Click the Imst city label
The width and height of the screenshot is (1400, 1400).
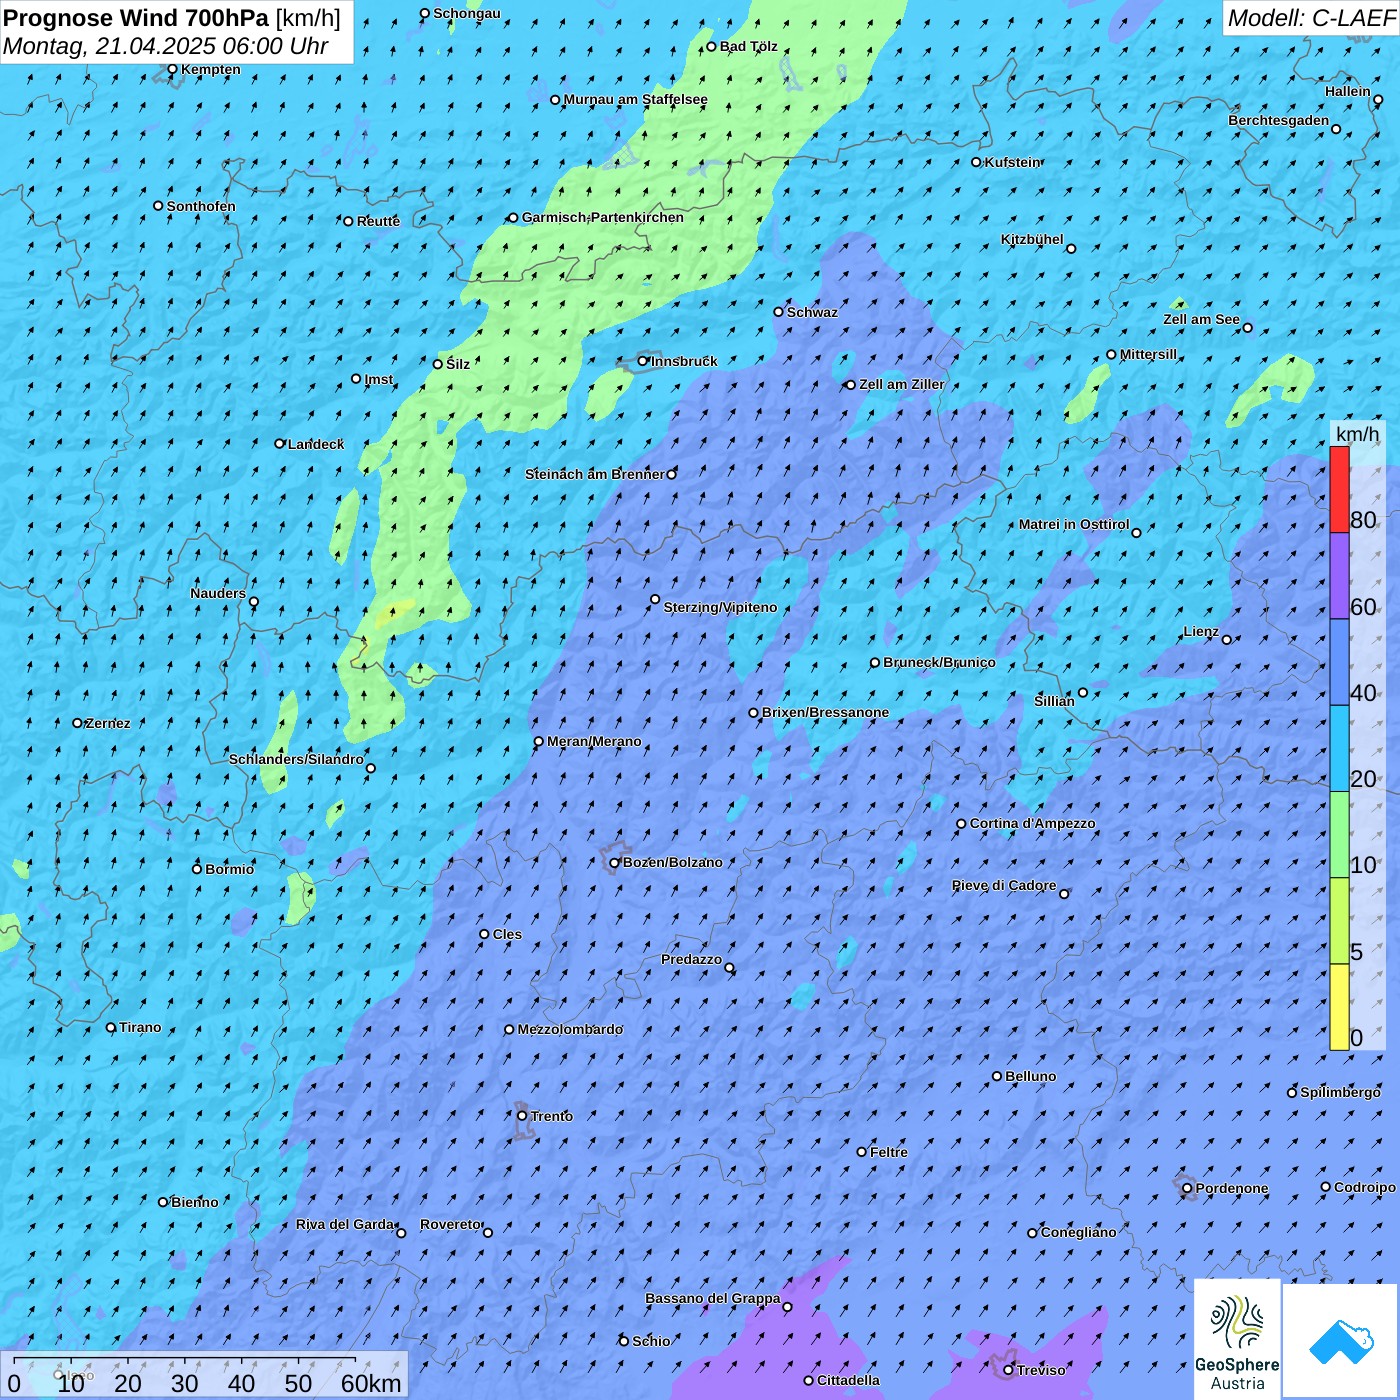point(379,379)
